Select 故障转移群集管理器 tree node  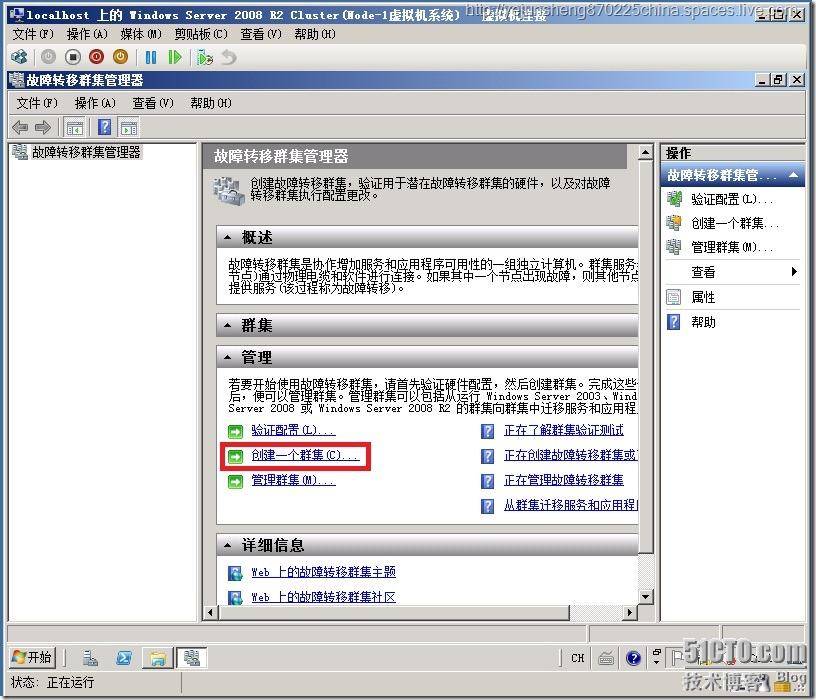86,152
